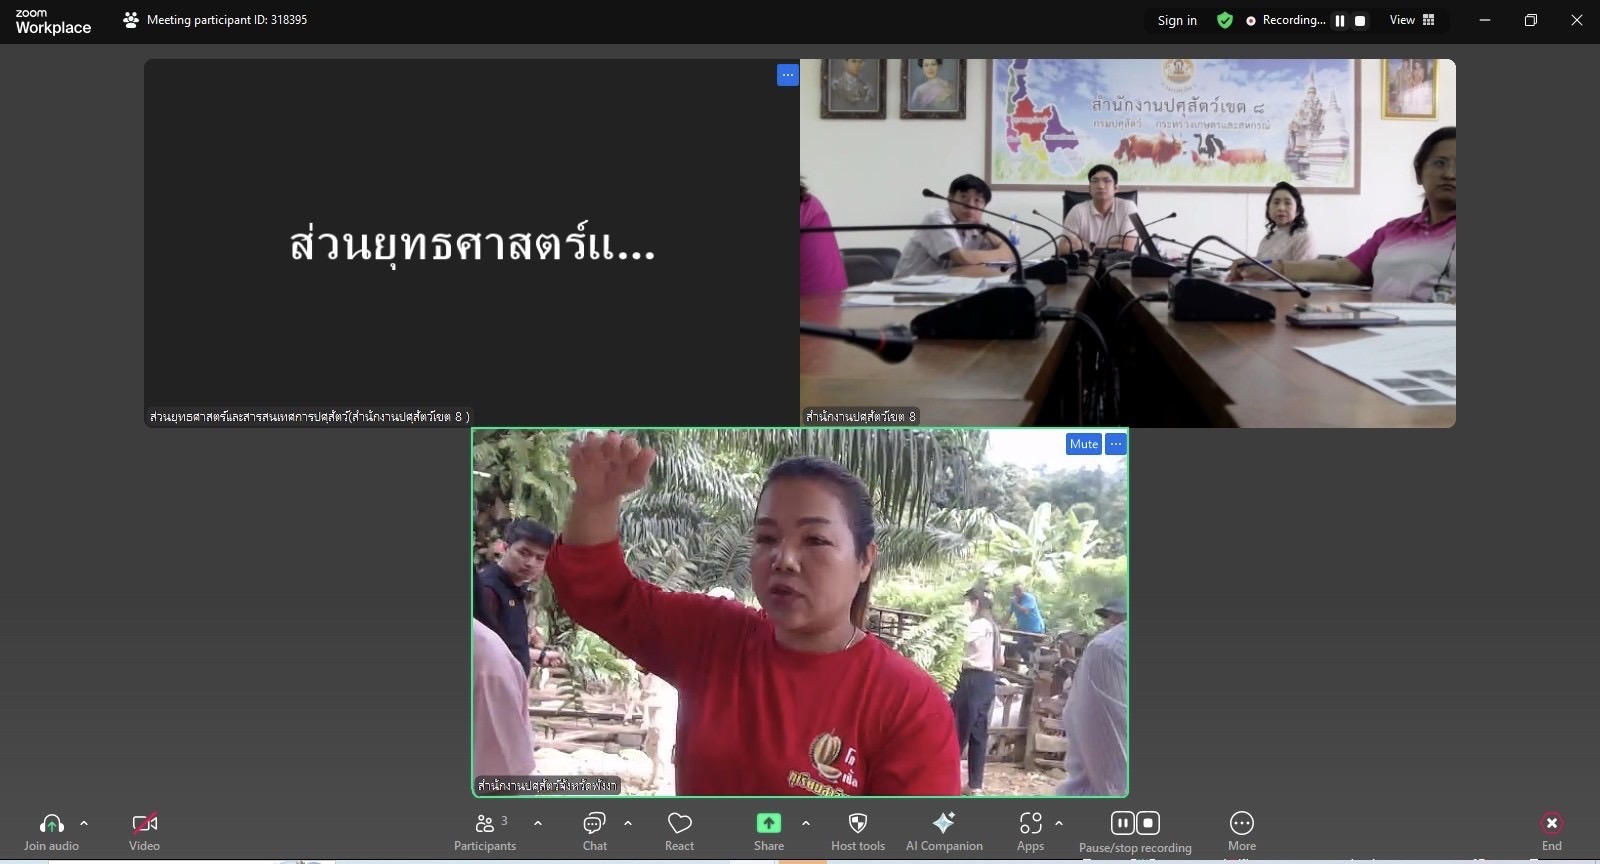The width and height of the screenshot is (1600, 864).
Task: Pause the recording in top bar
Action: click(x=1340, y=21)
